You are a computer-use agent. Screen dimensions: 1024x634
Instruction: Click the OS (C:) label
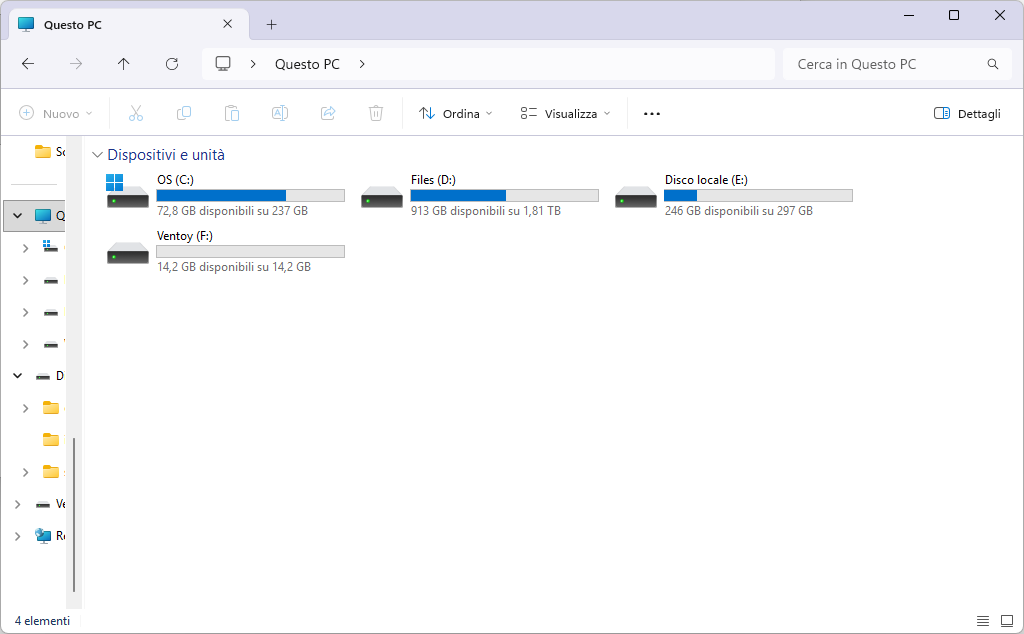coord(175,180)
